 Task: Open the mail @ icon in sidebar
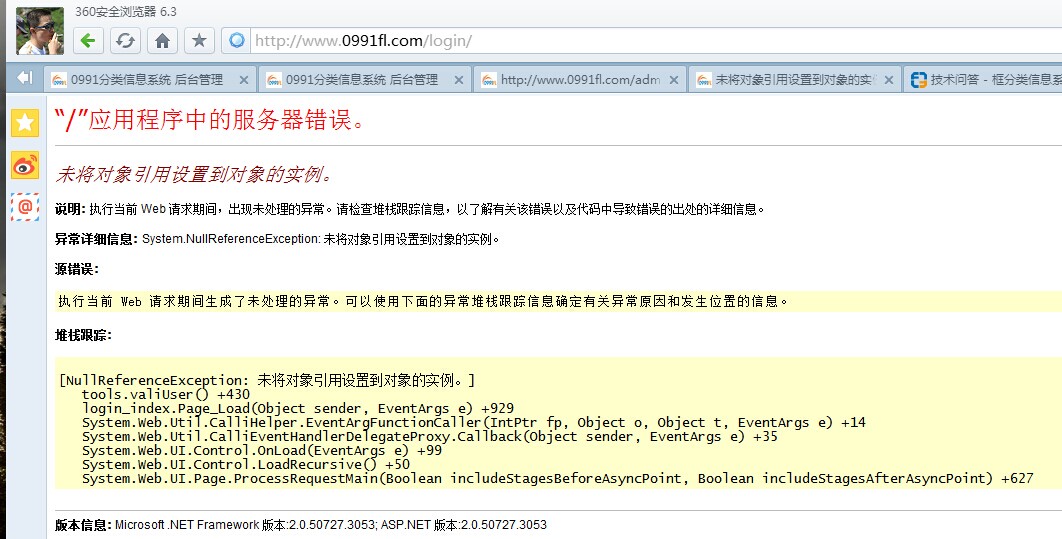click(x=24, y=206)
